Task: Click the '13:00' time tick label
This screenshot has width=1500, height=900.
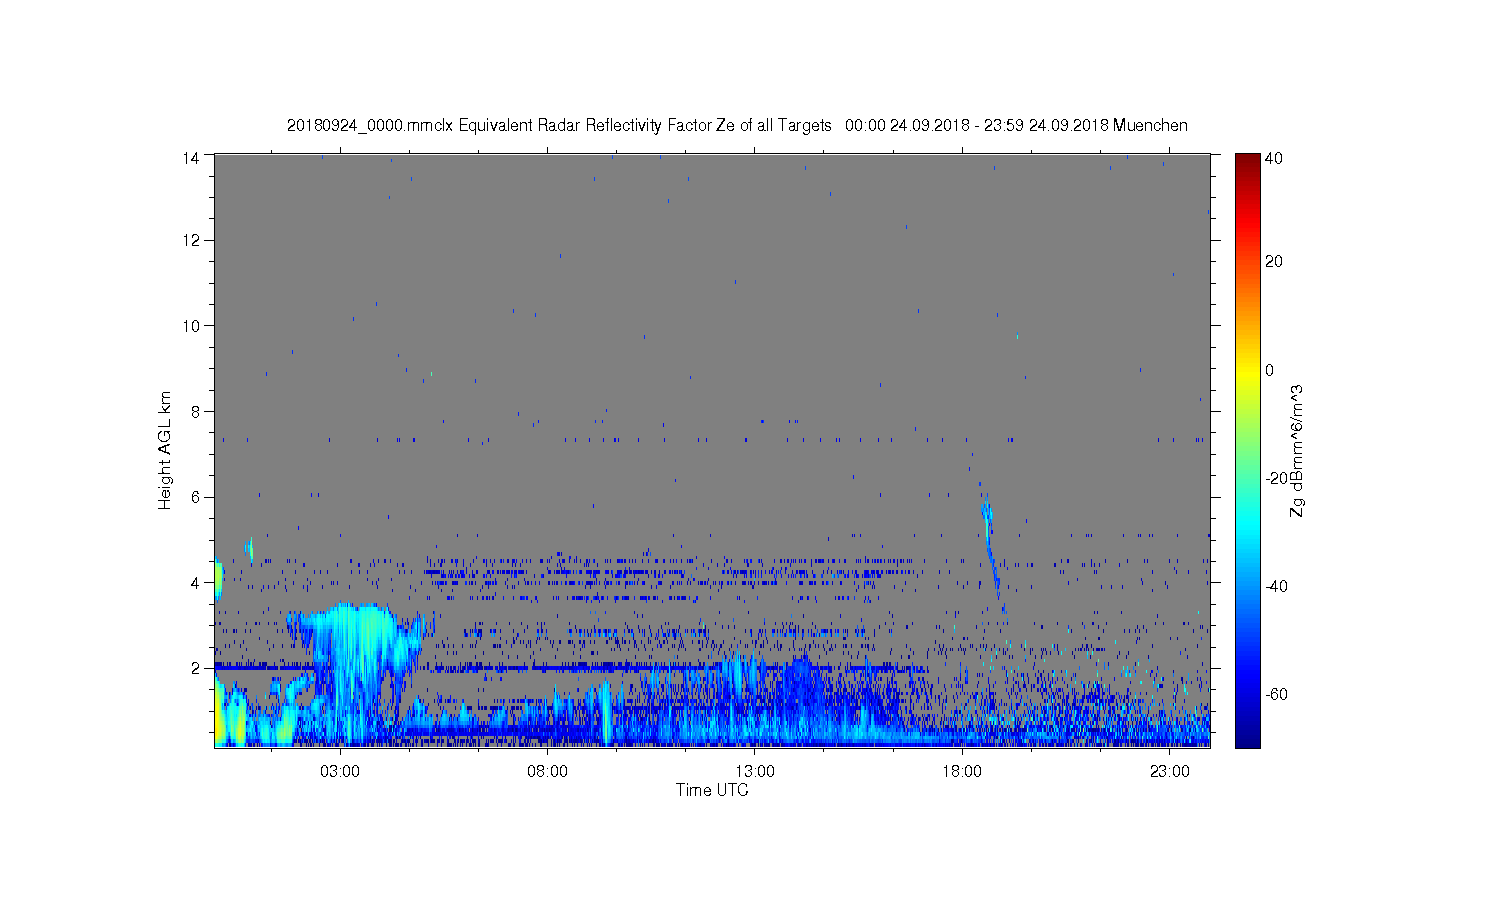Action: (x=755, y=772)
